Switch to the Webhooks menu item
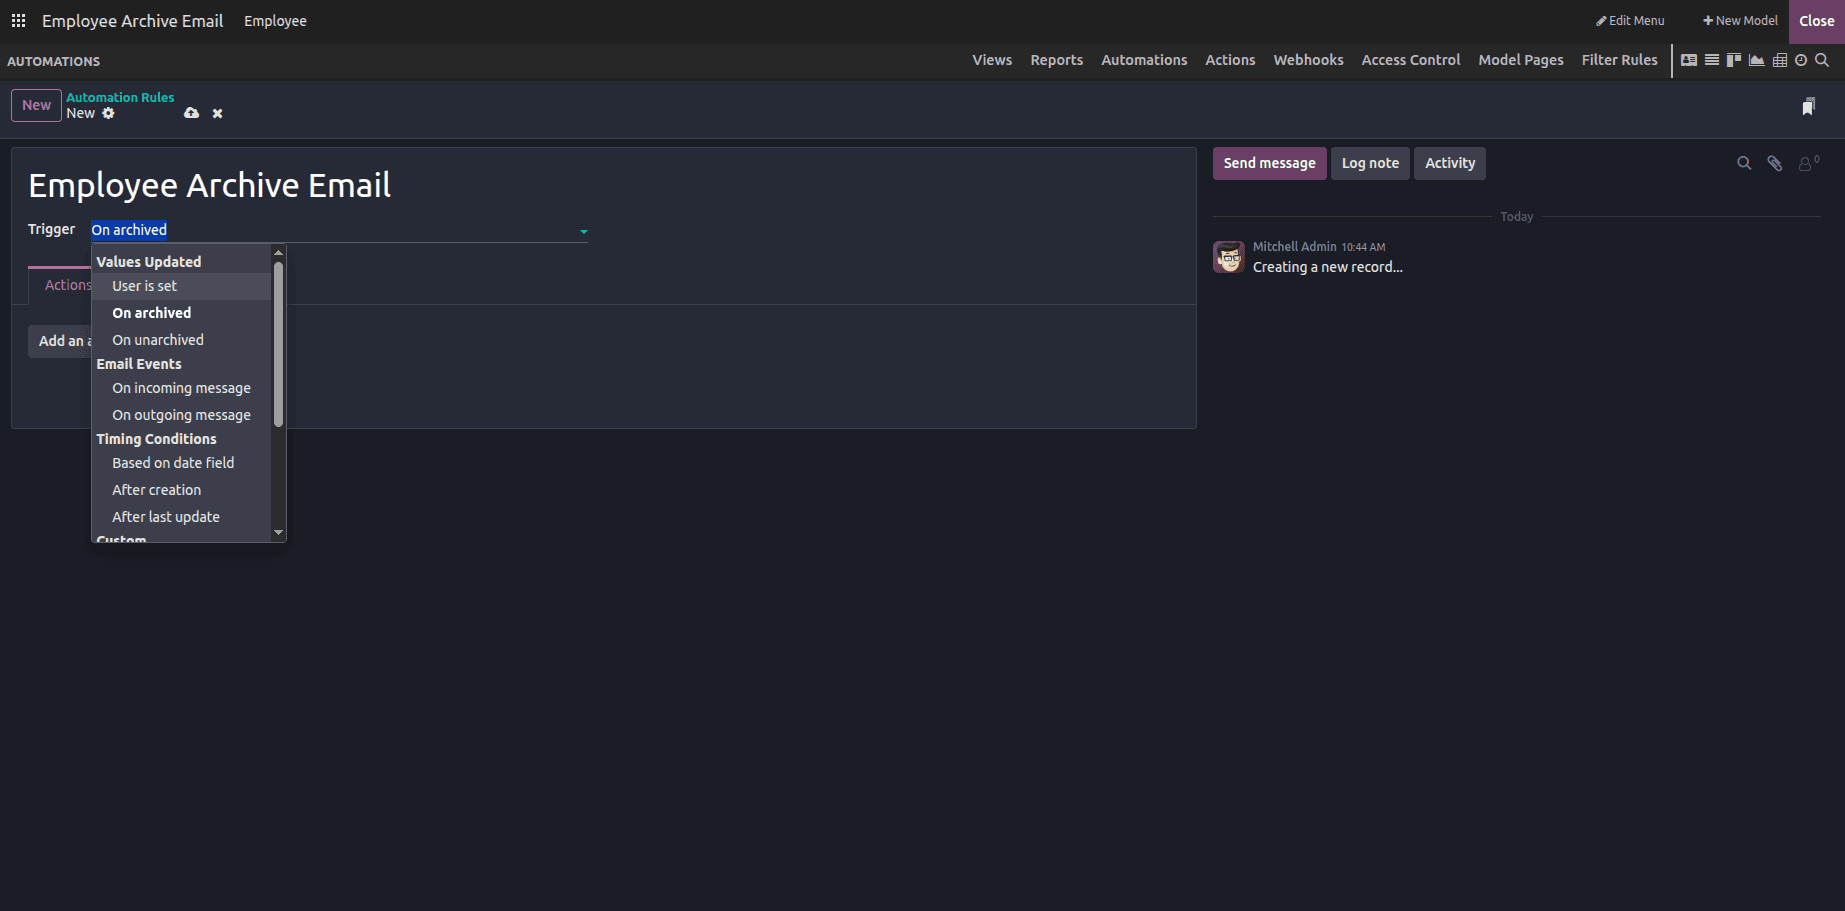 pos(1308,60)
